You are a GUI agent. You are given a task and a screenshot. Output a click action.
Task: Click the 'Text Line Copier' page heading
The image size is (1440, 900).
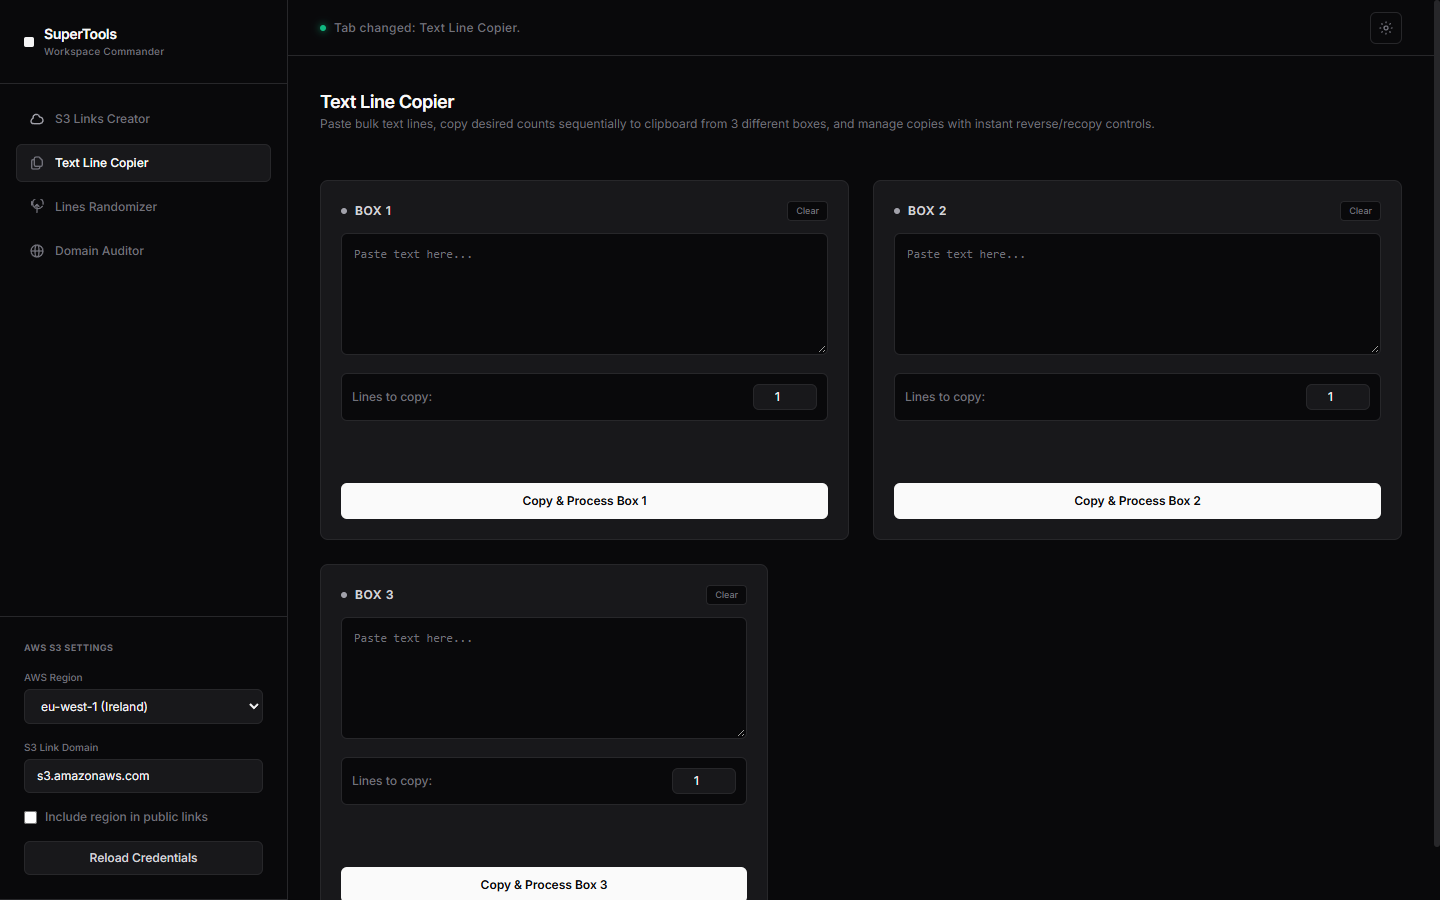(x=387, y=102)
